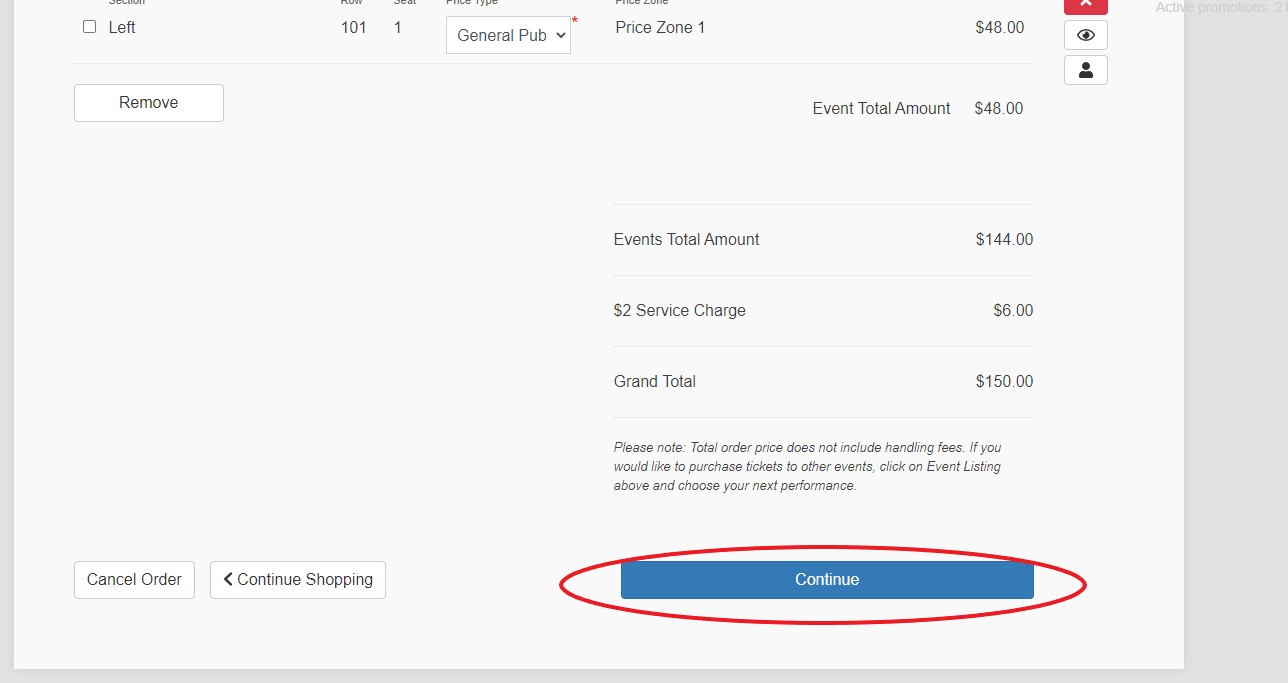Go back with Continue Shopping
1288x683 pixels.
point(297,580)
